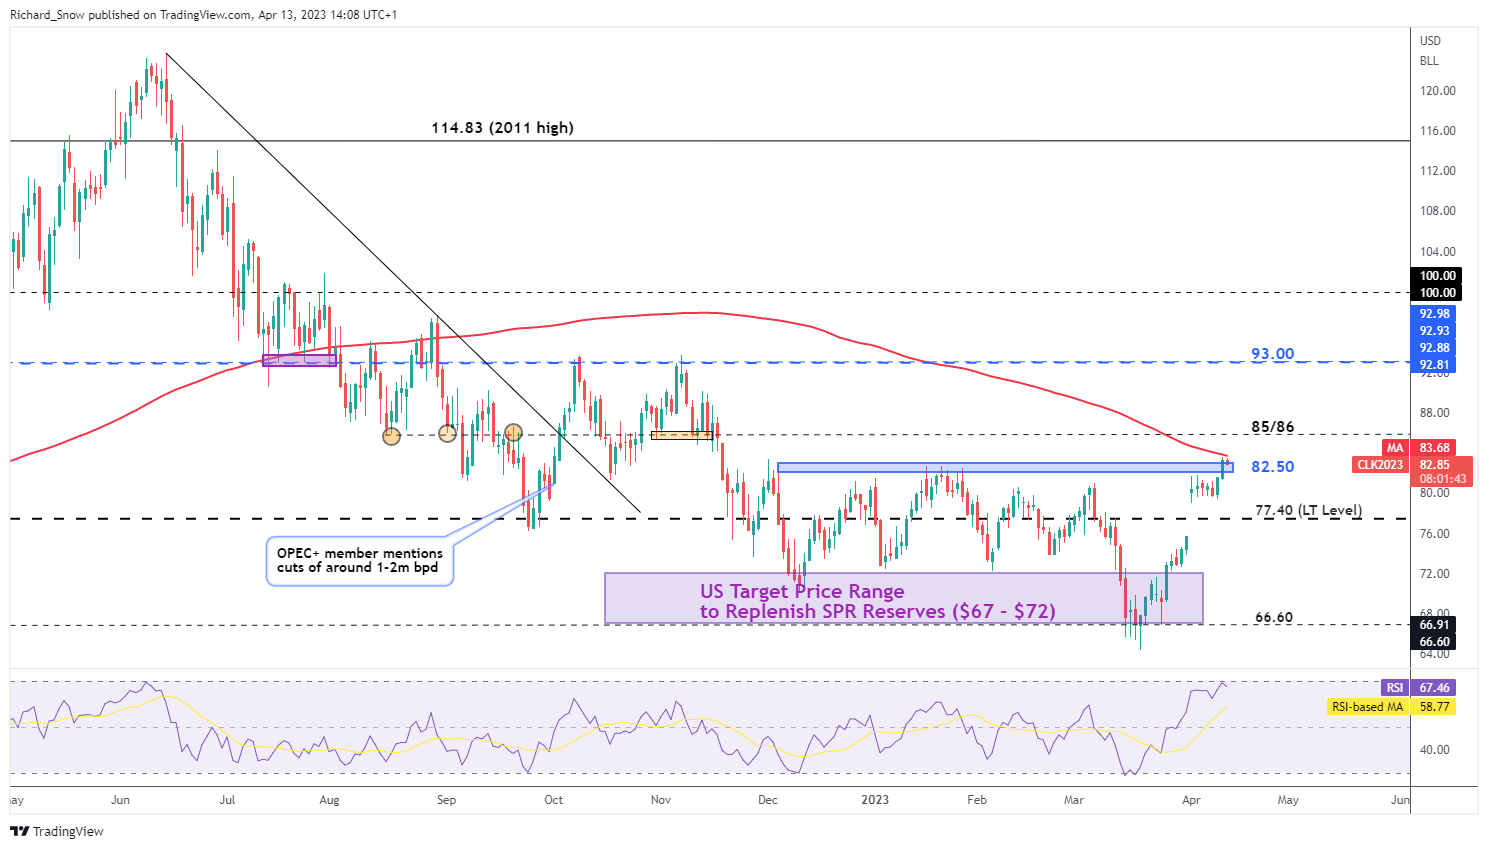Click the countdown timer '08:01:43'
This screenshot has width=1488, height=849.
coord(1442,479)
